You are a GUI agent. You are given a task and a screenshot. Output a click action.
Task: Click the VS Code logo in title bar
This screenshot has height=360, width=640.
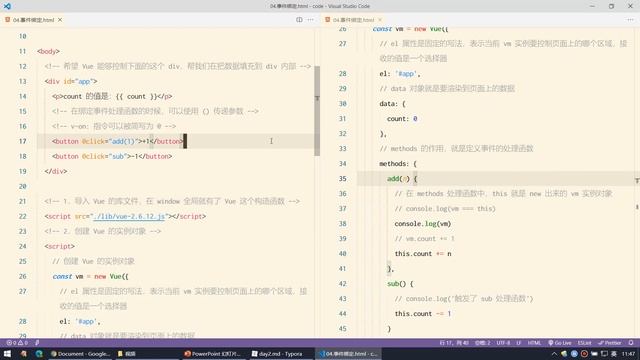pyautogui.click(x=7, y=6)
